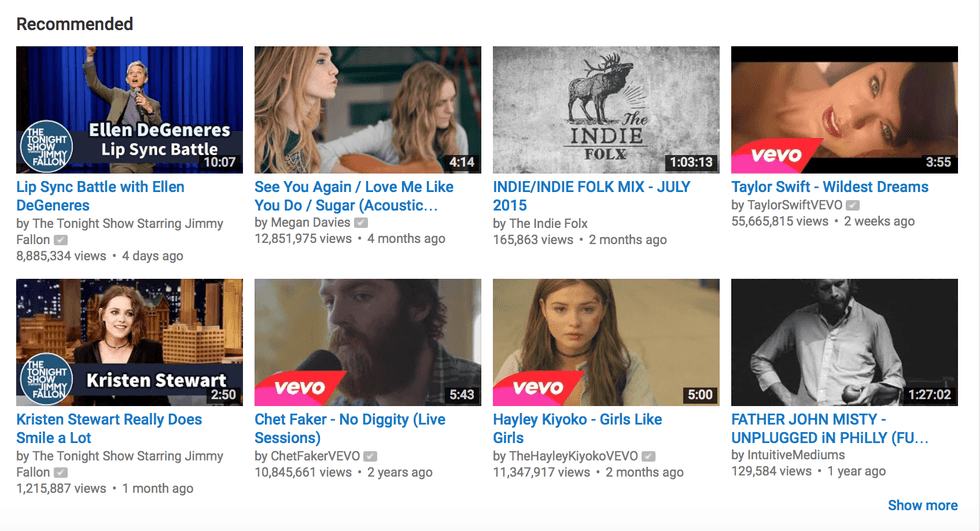The width and height of the screenshot is (980, 531).
Task: Click the Chet Faker No Diggity thumbnail
Action: pos(367,342)
